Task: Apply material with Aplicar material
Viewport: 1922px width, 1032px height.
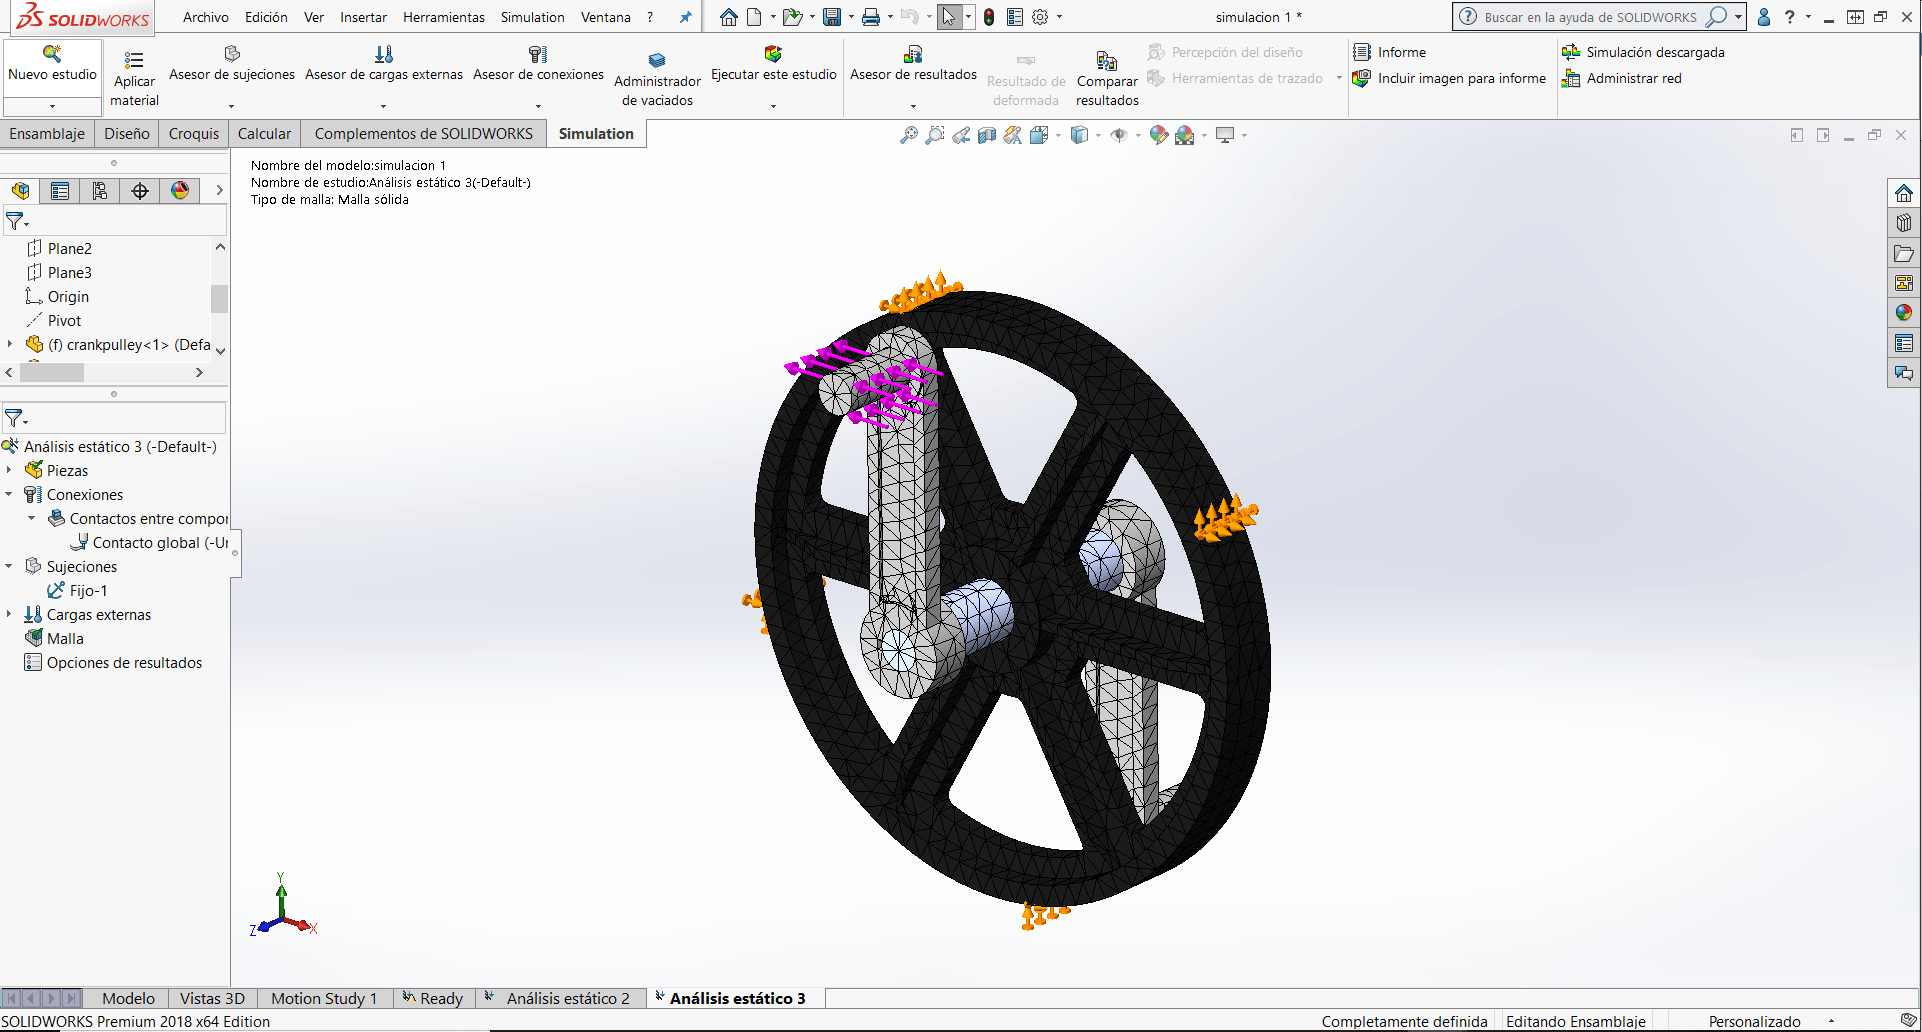Action: tap(134, 80)
